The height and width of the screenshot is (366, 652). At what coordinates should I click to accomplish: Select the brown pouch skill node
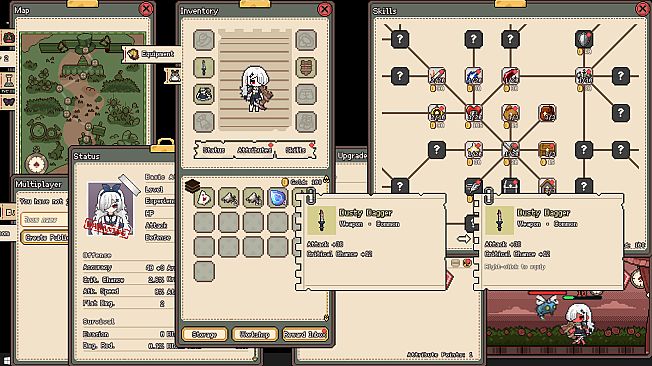point(547,112)
